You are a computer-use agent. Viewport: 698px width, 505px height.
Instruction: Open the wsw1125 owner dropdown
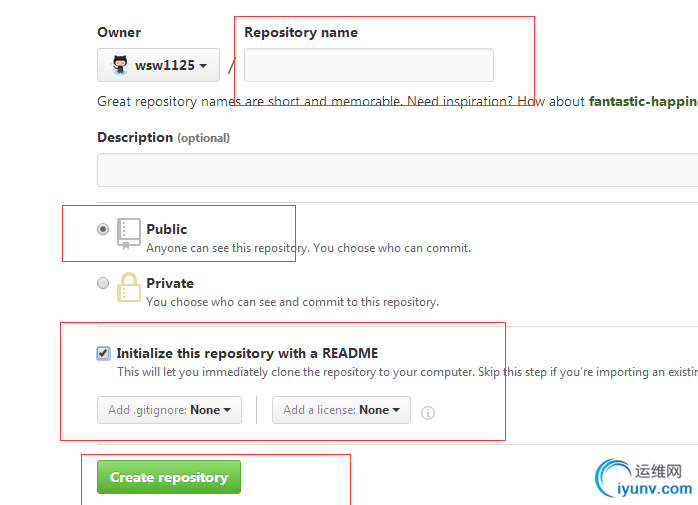158,65
